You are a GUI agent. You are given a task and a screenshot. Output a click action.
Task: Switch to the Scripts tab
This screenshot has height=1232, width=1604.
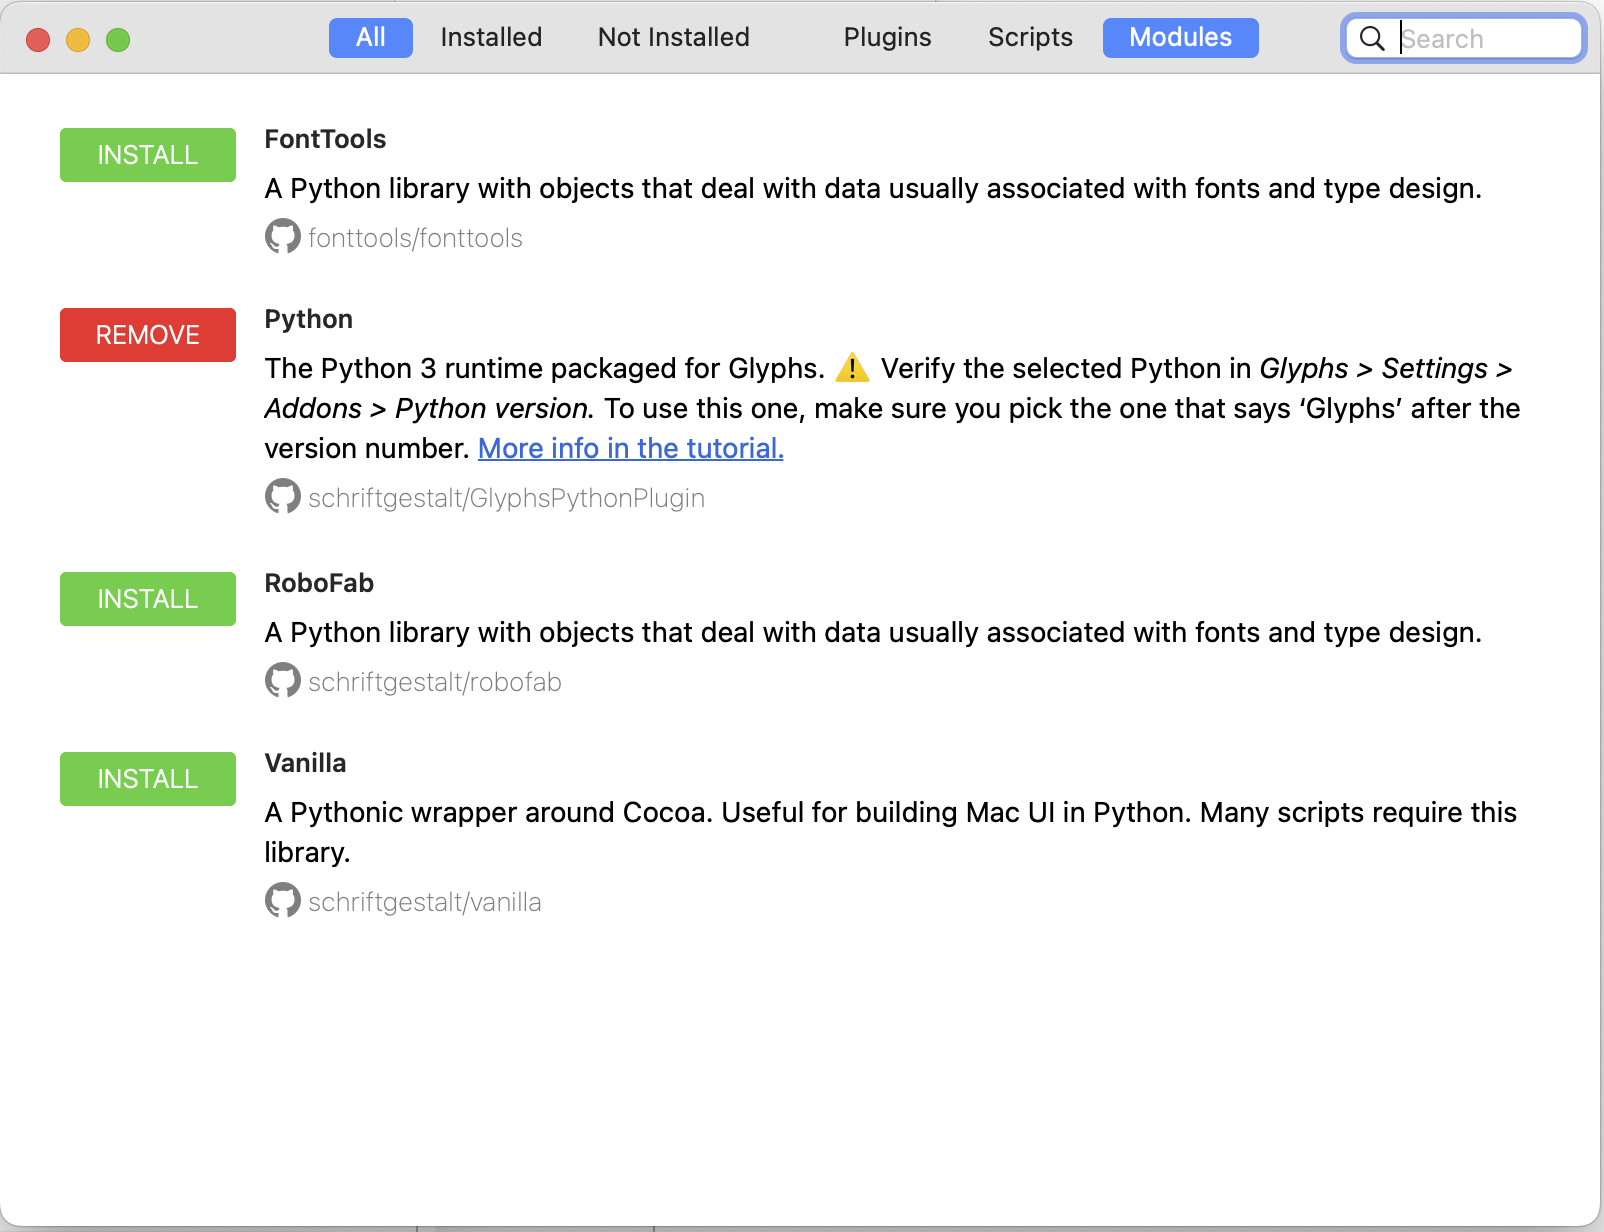pyautogui.click(x=1030, y=38)
